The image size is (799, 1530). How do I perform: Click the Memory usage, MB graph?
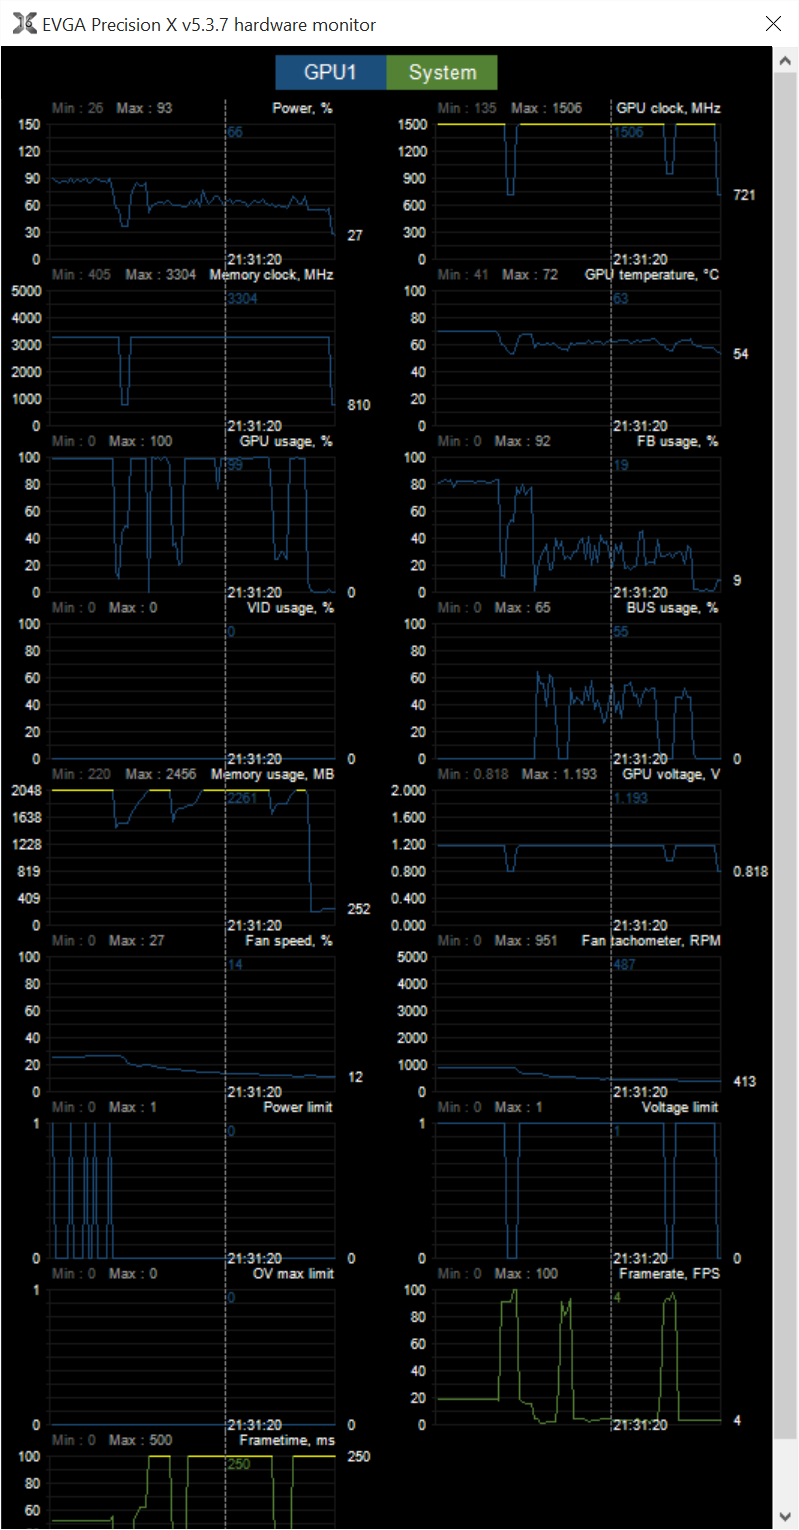click(193, 857)
